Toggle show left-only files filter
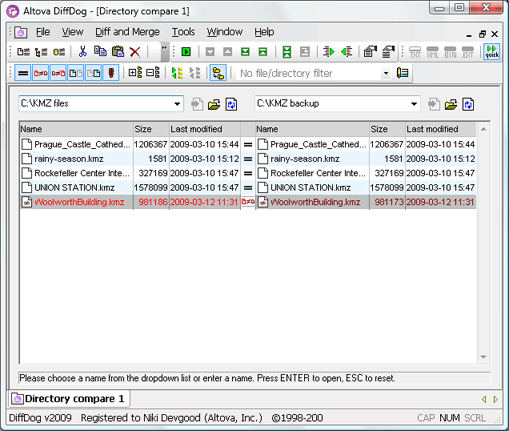The width and height of the screenshot is (509, 431). coord(76,73)
